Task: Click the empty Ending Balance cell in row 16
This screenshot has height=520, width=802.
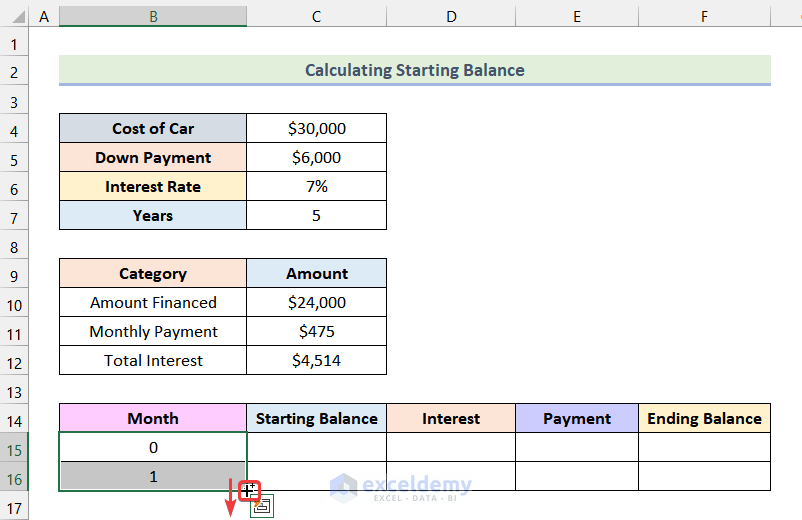Action: tap(704, 477)
